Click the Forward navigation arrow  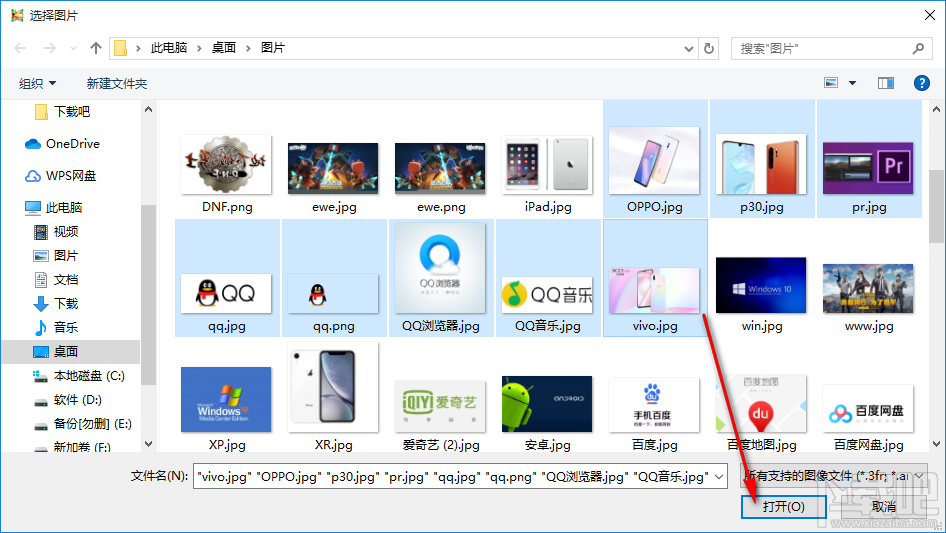[49, 48]
